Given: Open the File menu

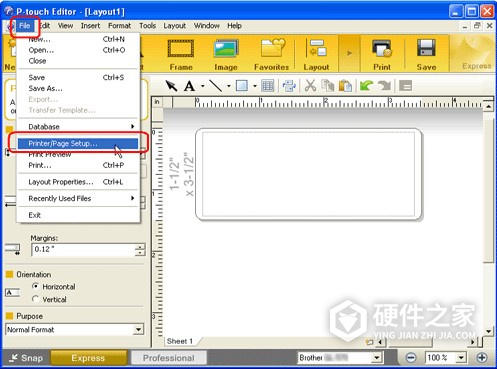Looking at the screenshot, I should click(25, 26).
